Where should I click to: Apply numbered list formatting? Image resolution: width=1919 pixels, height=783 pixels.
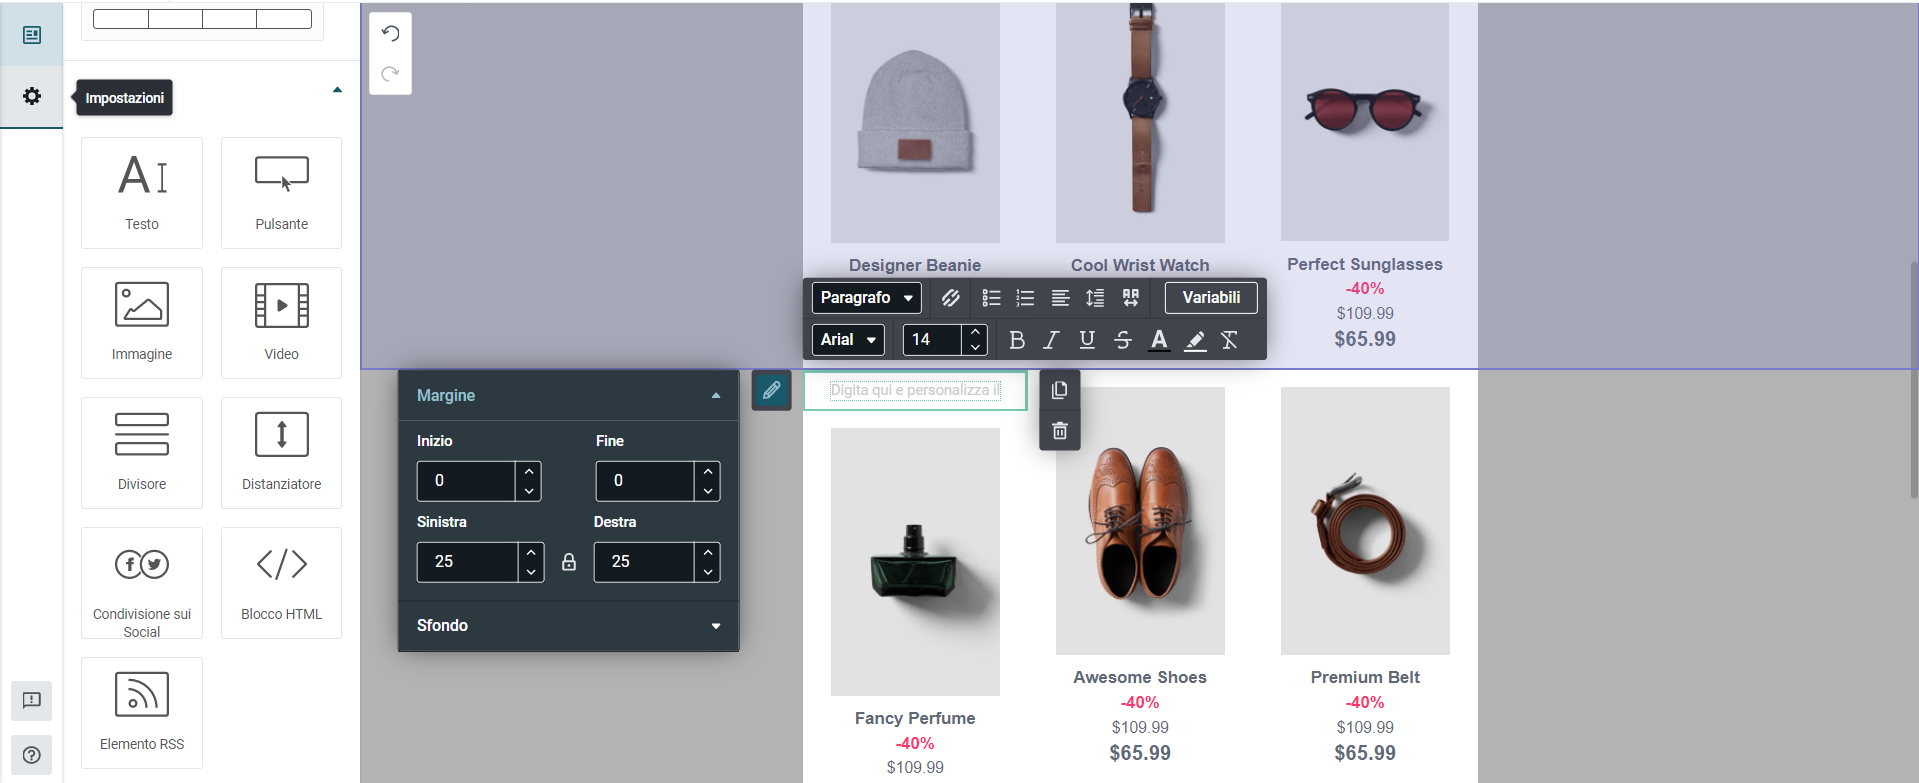(1025, 298)
